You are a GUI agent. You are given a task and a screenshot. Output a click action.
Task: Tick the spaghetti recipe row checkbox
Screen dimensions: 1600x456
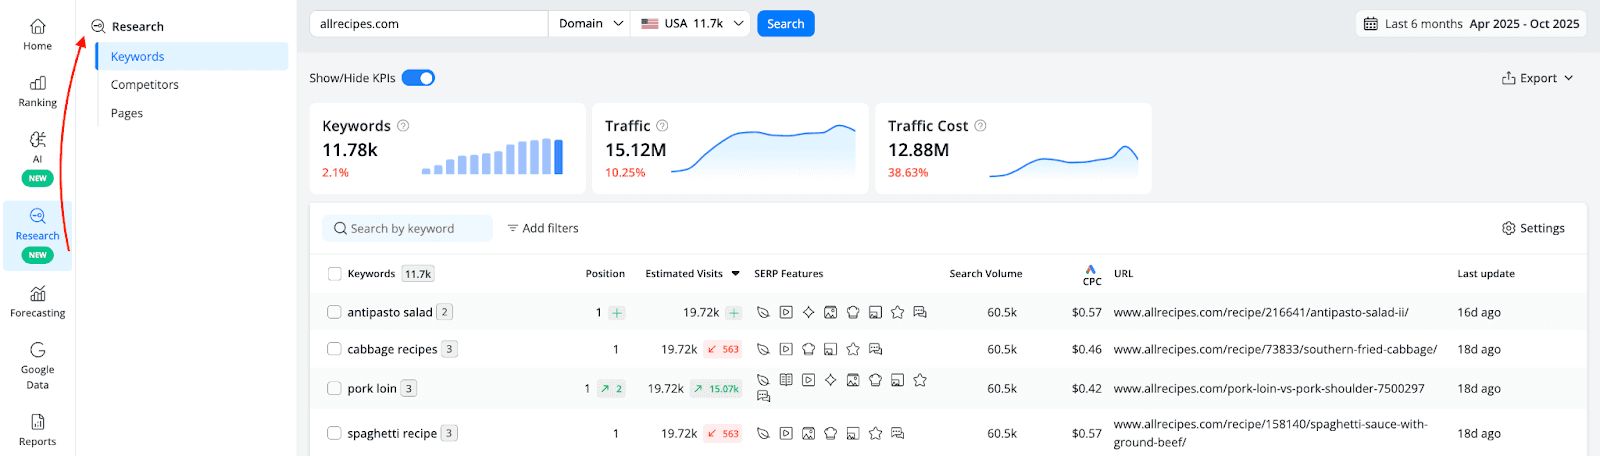pos(334,433)
